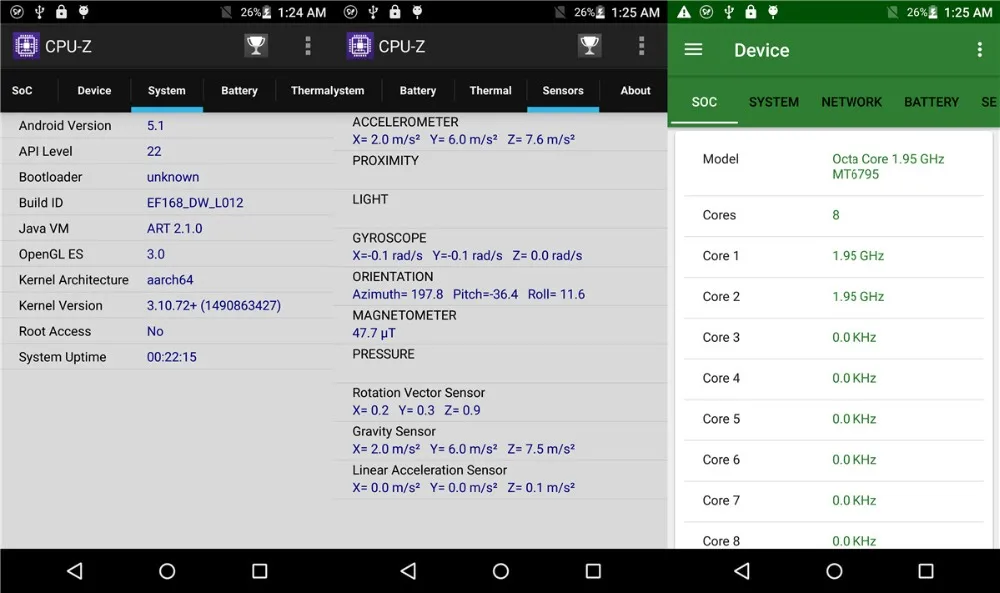Tap Android Version value 5.1
The image size is (1000, 593).
156,126
